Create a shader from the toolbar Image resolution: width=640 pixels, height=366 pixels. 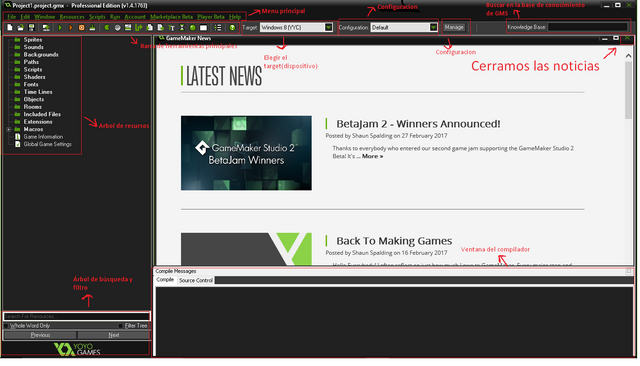(160, 28)
